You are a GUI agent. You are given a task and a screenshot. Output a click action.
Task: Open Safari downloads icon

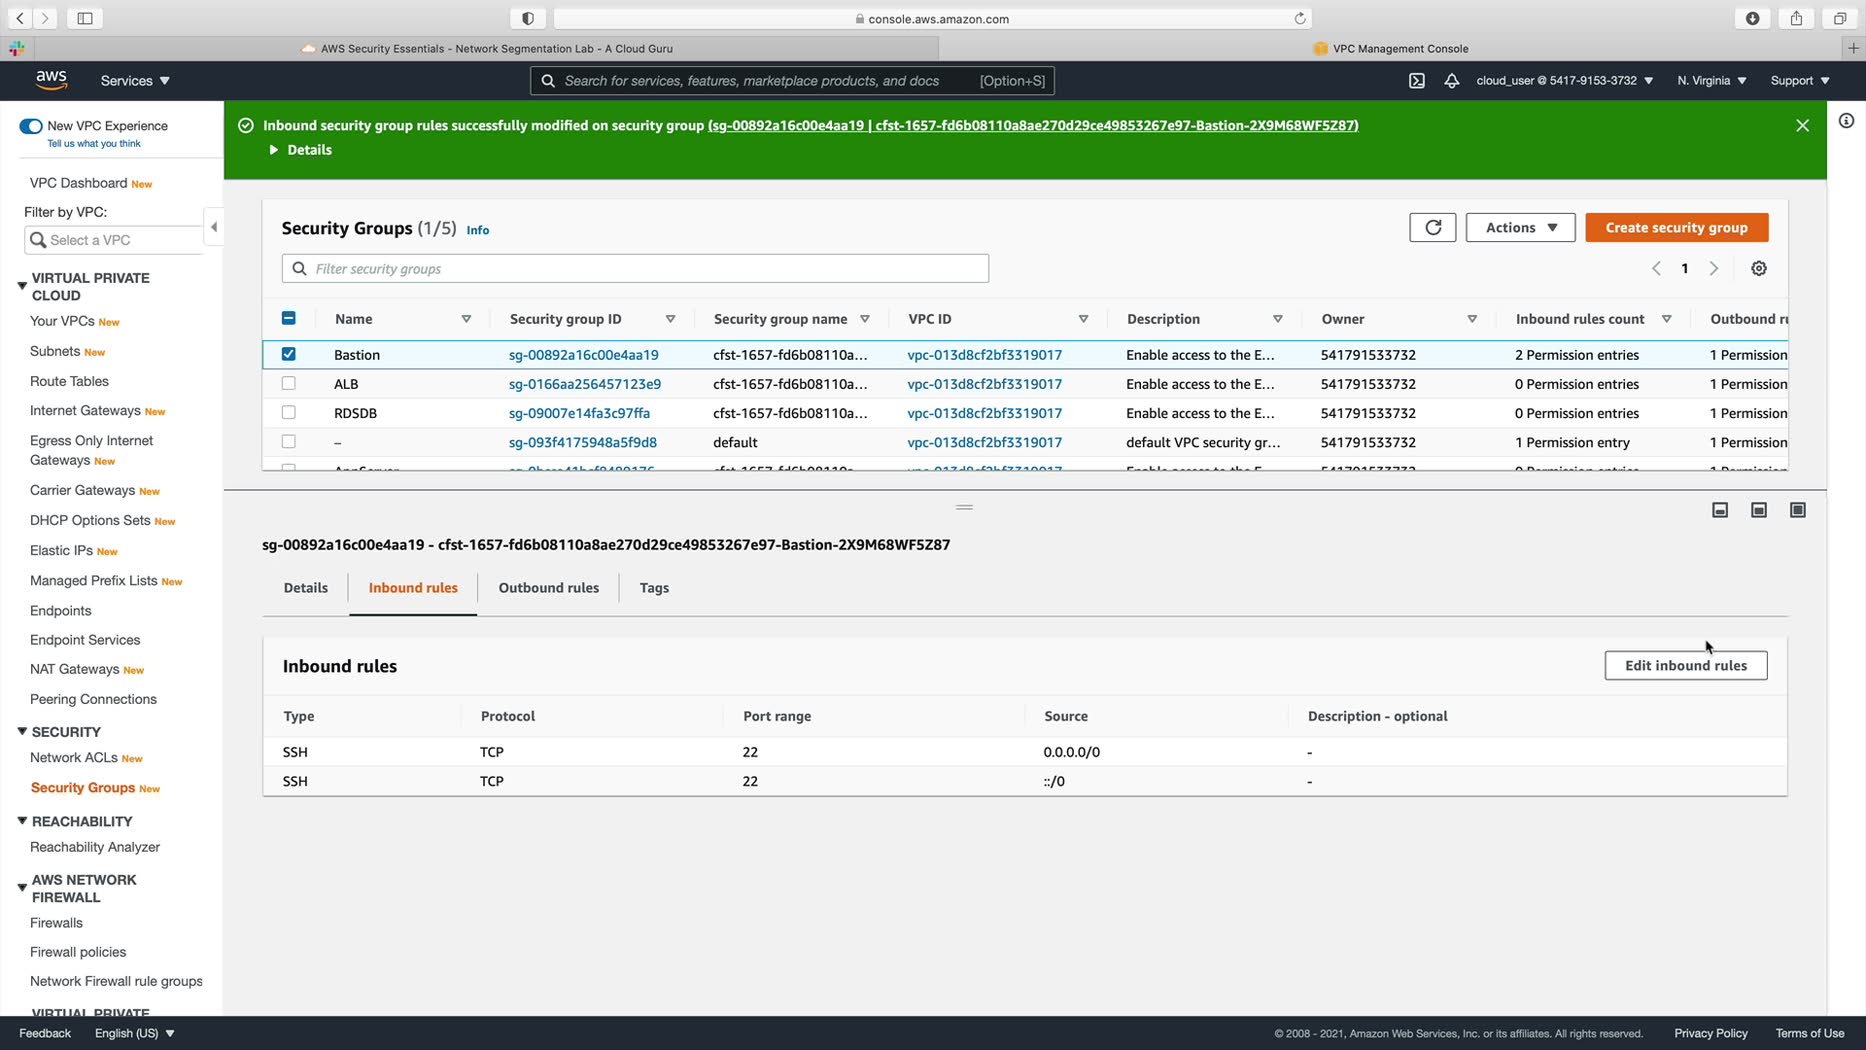tap(1753, 18)
